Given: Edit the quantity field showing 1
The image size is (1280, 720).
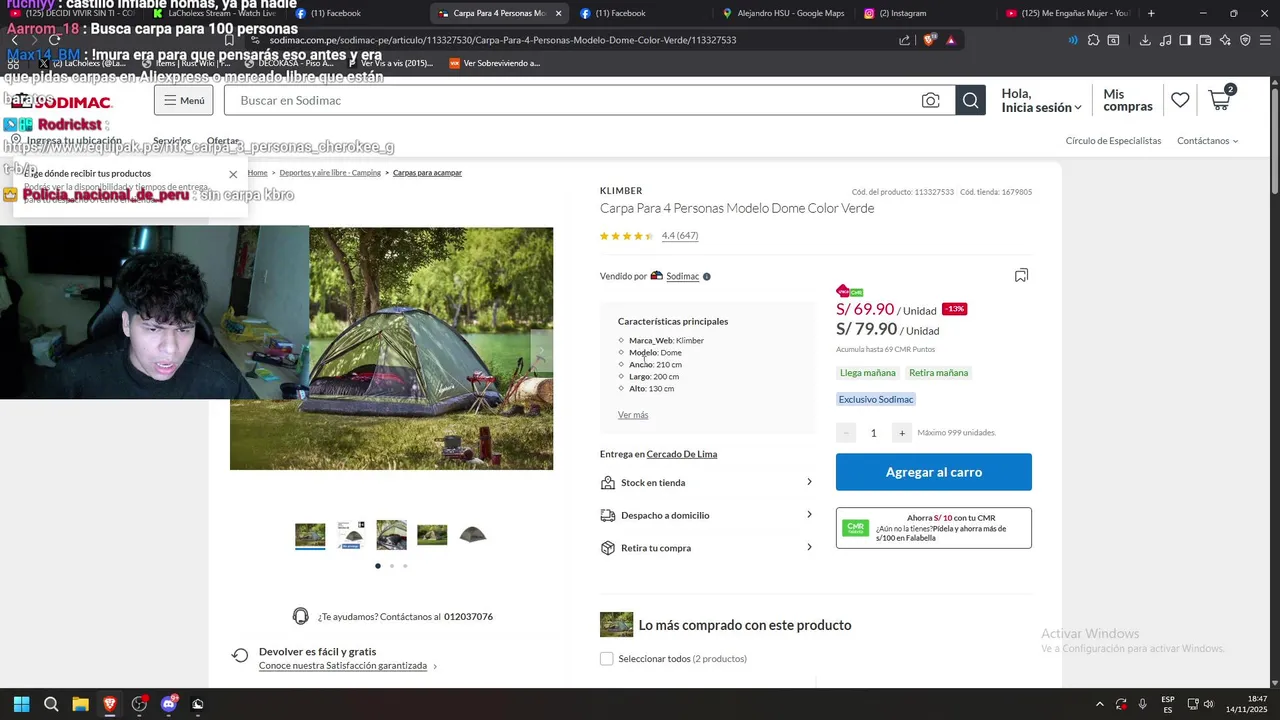Looking at the screenshot, I should [x=873, y=433].
